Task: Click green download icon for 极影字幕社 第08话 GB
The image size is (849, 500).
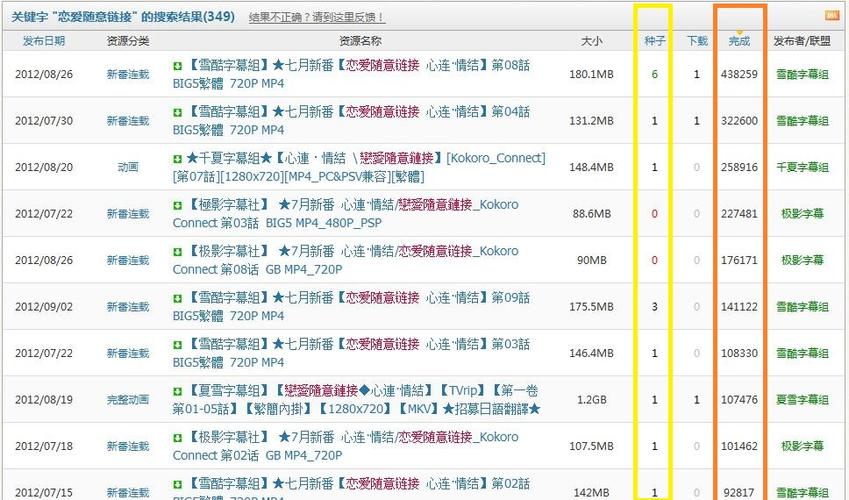Action: tap(177, 252)
